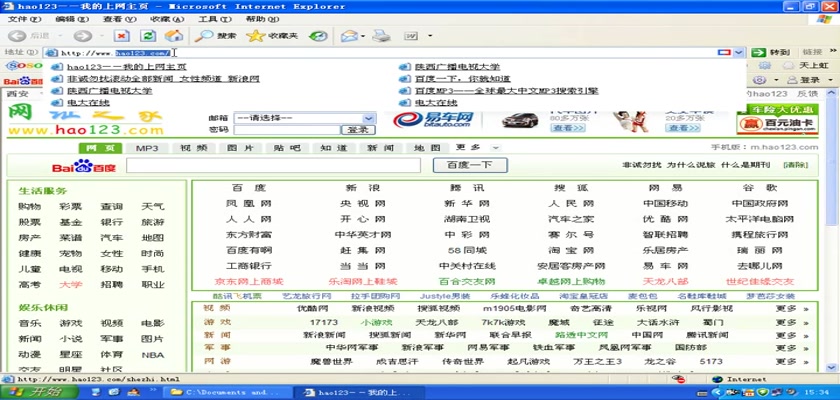Click the 天气 link under 生活服务

pyautogui.click(x=153, y=206)
